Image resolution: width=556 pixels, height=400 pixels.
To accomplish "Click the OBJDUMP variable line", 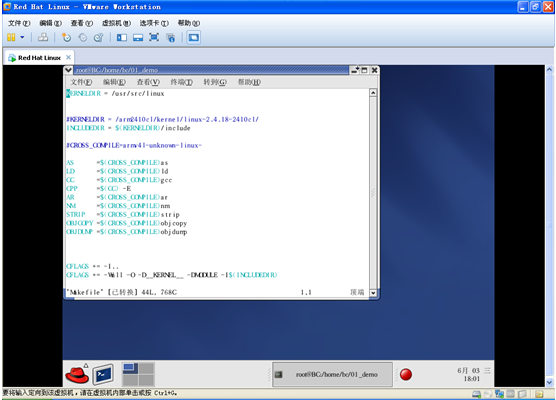I will click(127, 232).
